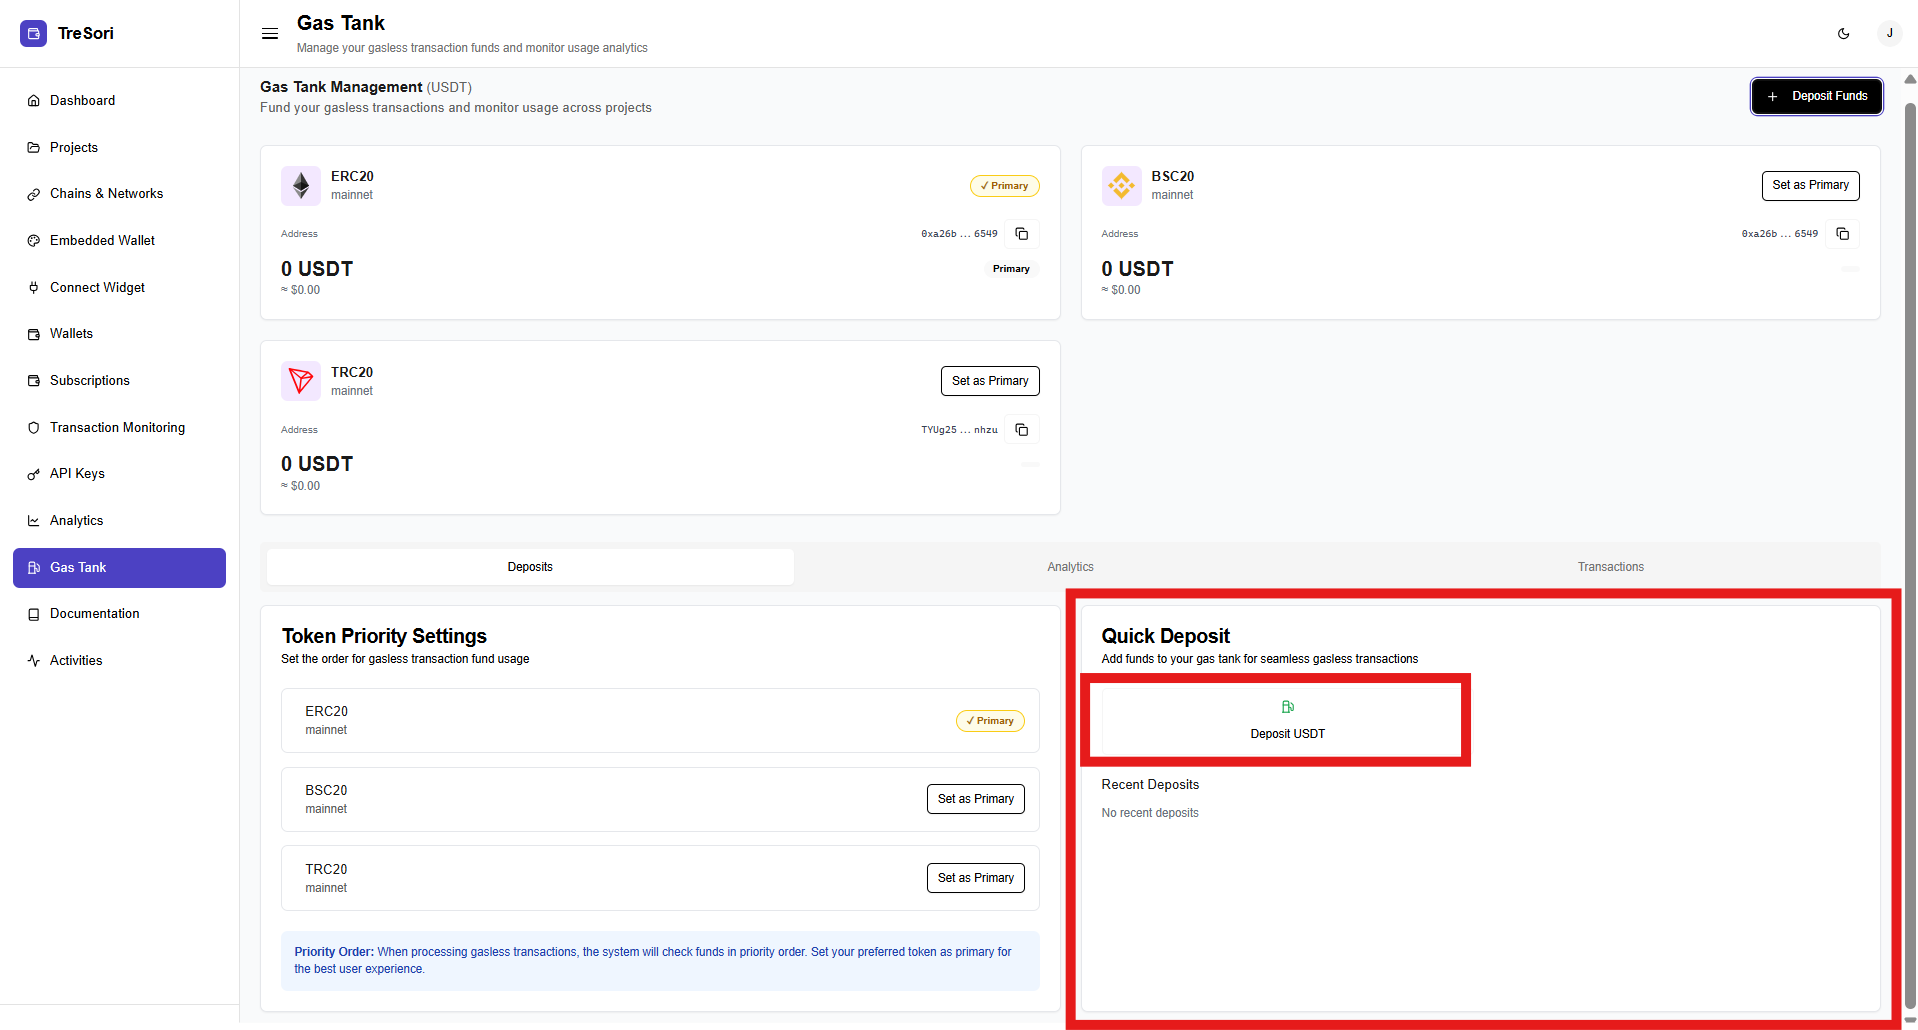The image size is (1918, 1030).
Task: Go to API Keys page
Action: click(77, 474)
